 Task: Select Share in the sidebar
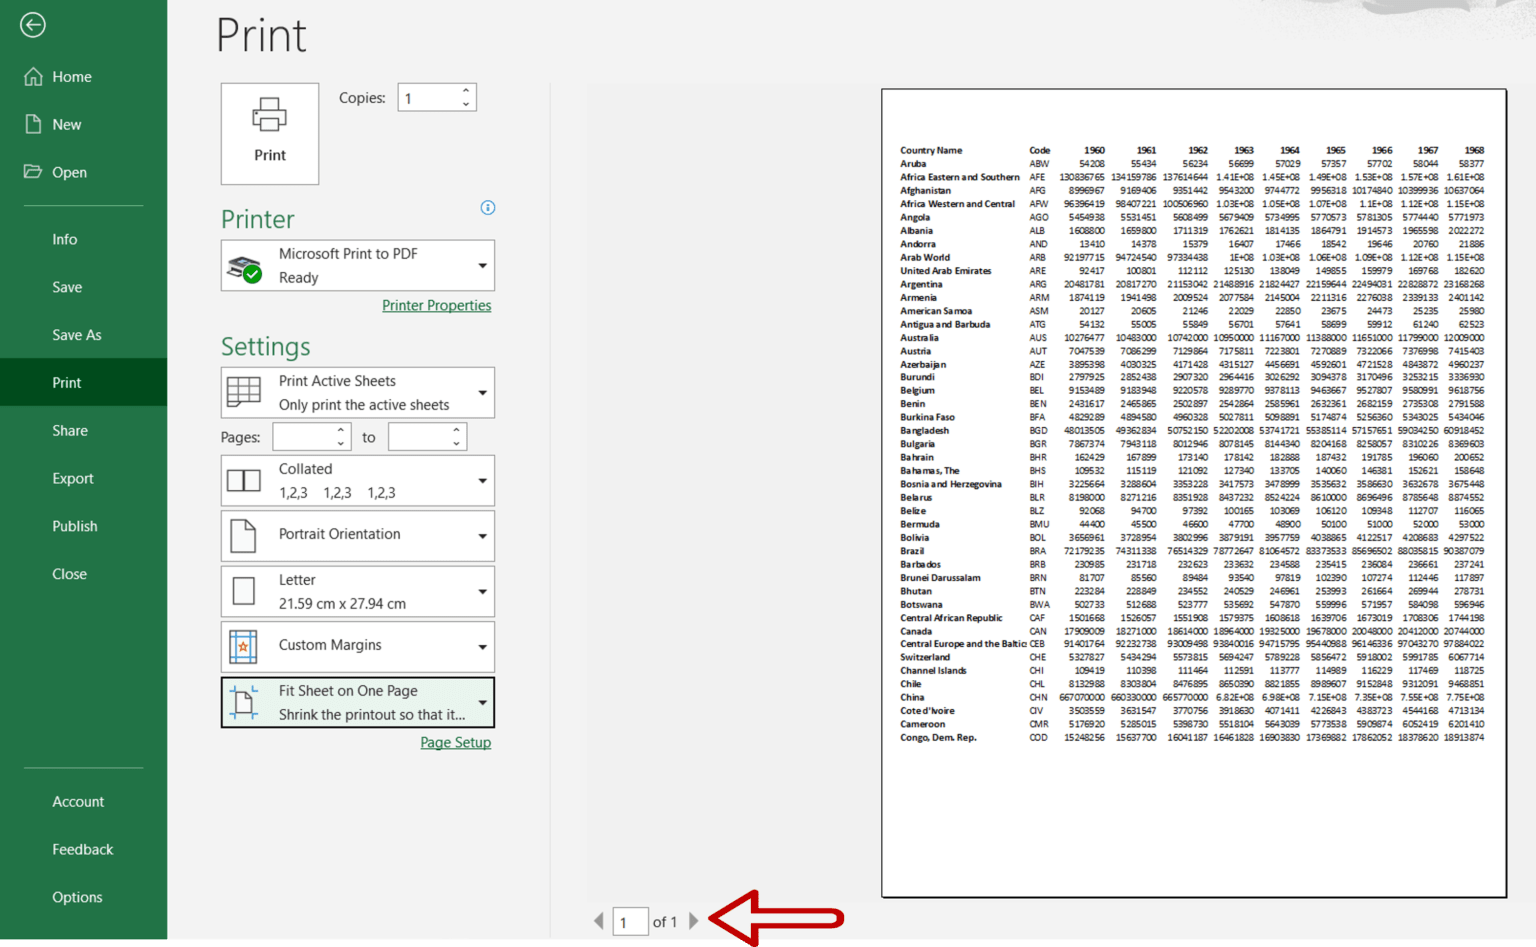coord(70,430)
